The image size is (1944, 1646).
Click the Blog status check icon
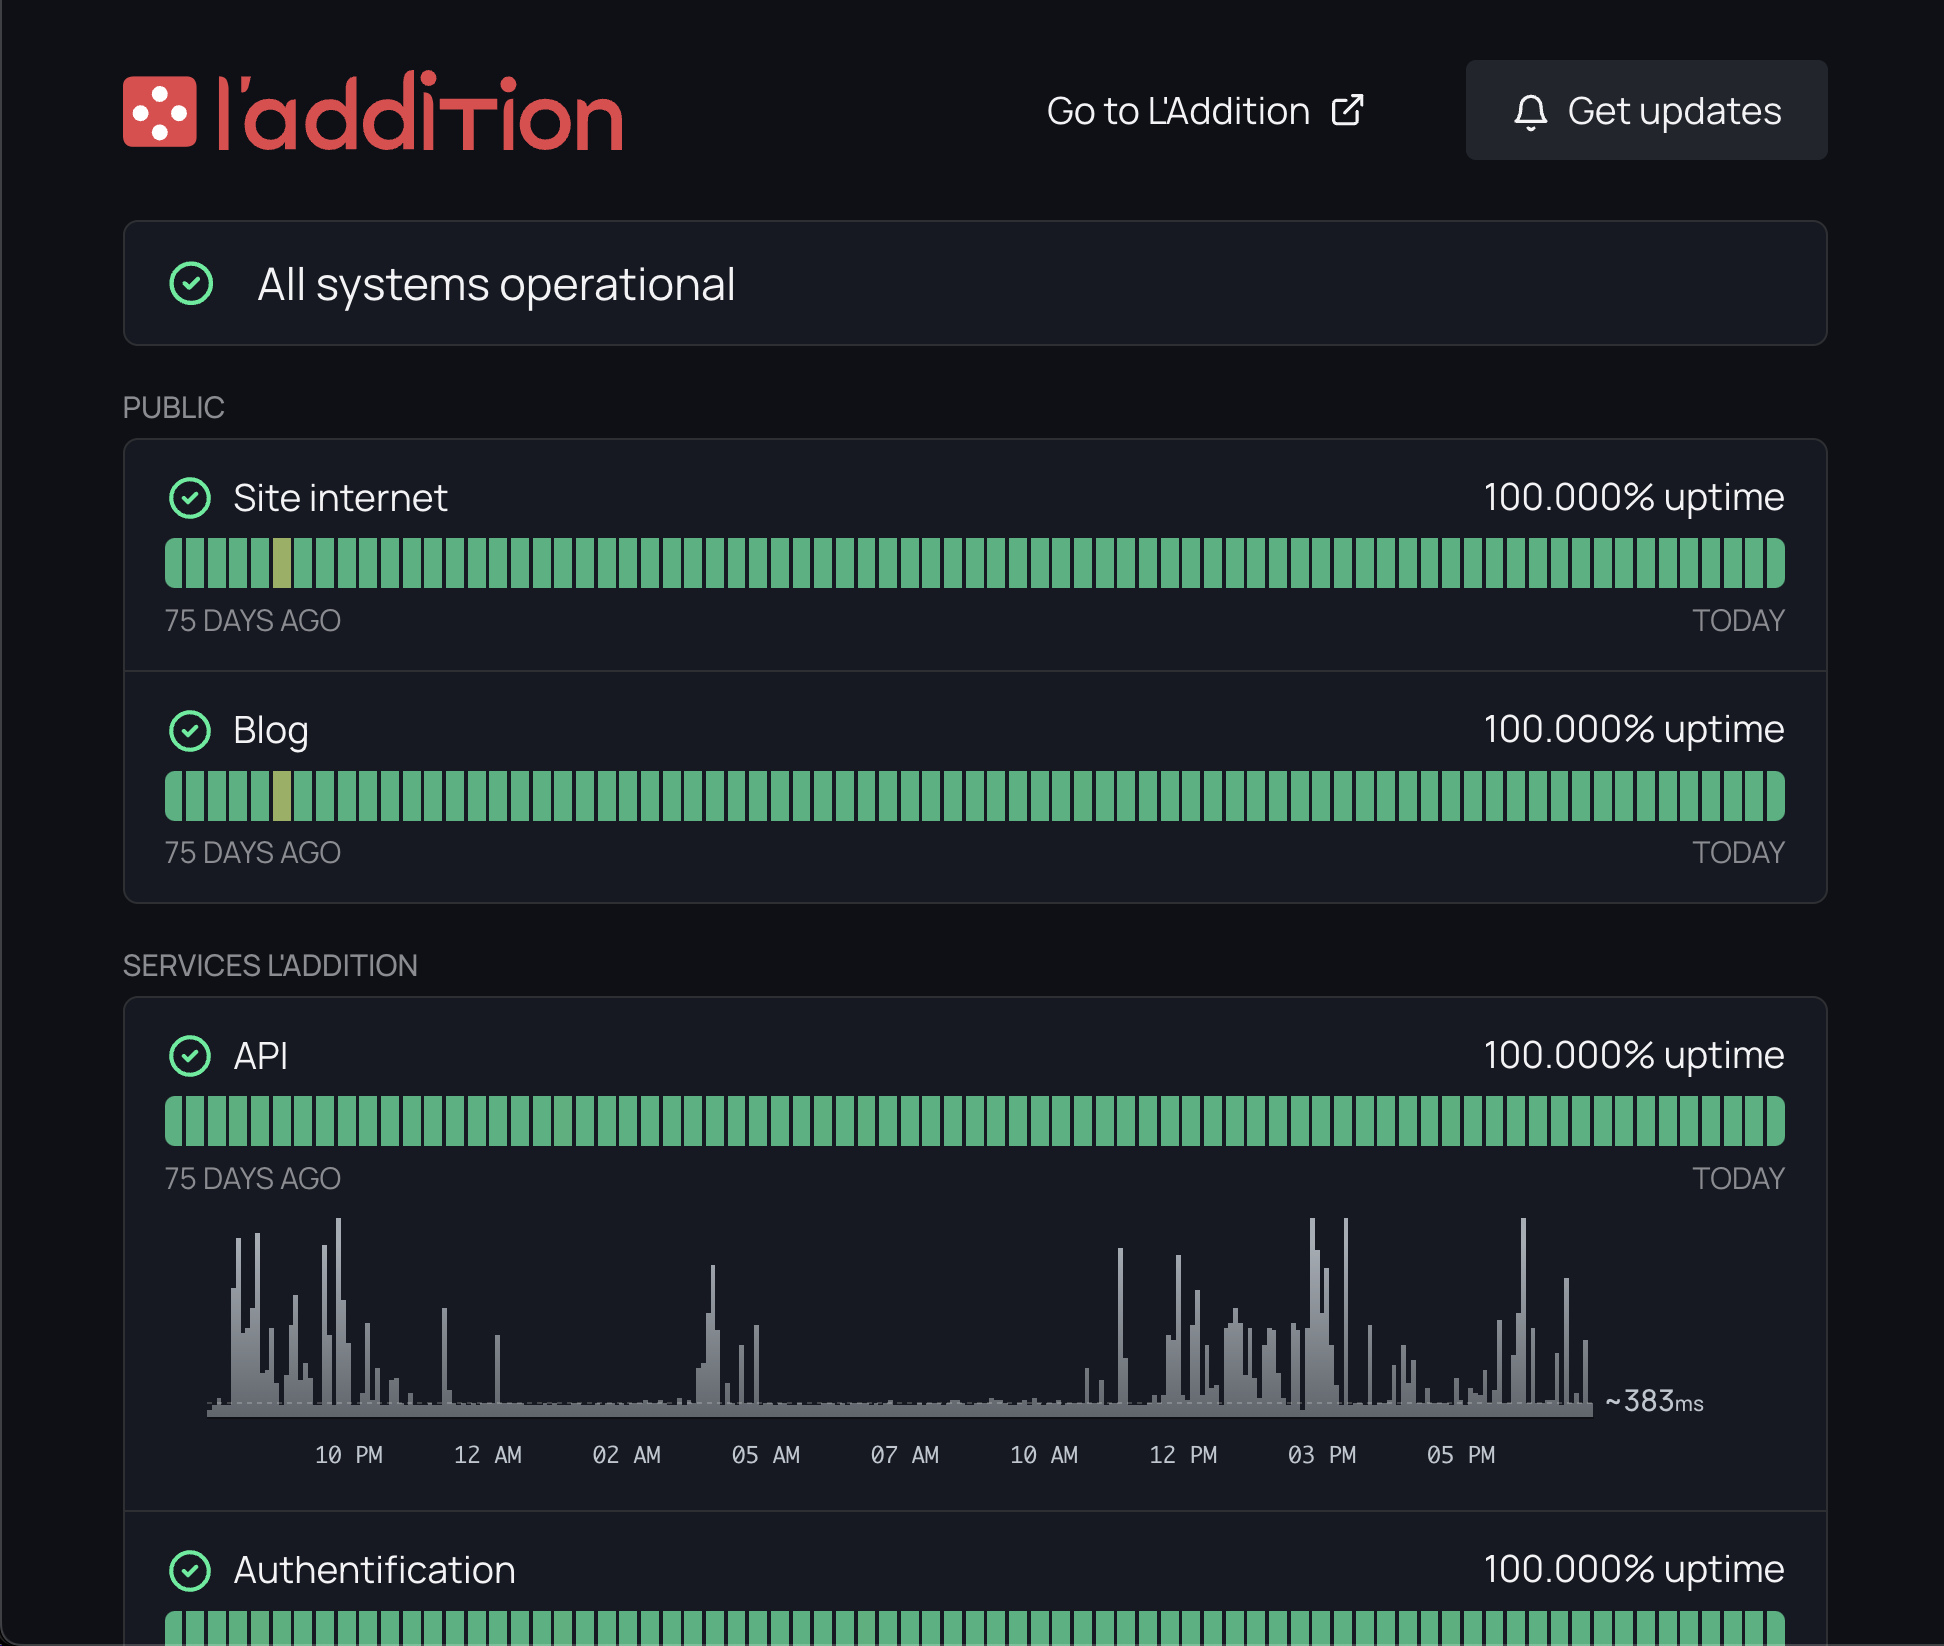pos(190,731)
